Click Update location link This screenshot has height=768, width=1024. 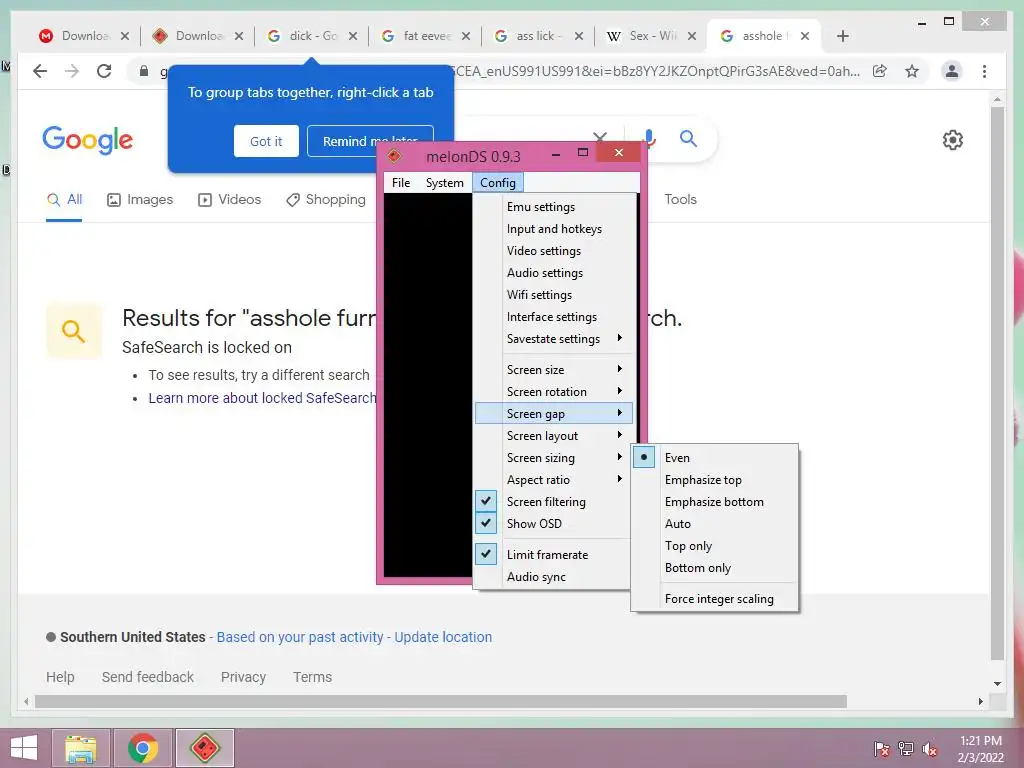[443, 637]
